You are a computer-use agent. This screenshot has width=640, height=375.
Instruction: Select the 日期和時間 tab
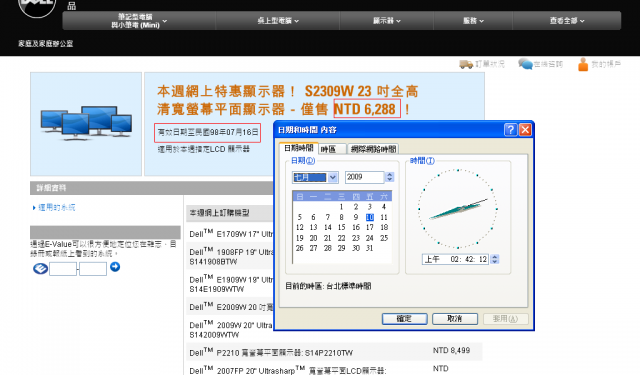pos(298,148)
